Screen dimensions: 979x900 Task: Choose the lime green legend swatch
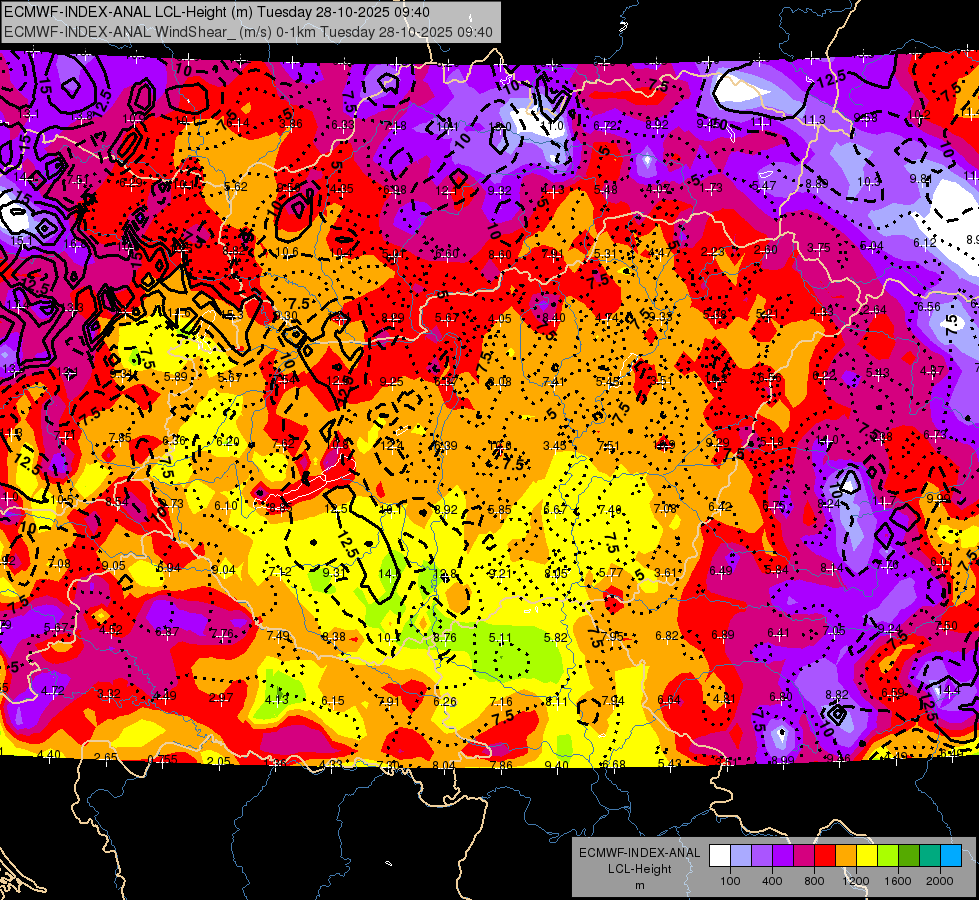tap(888, 856)
